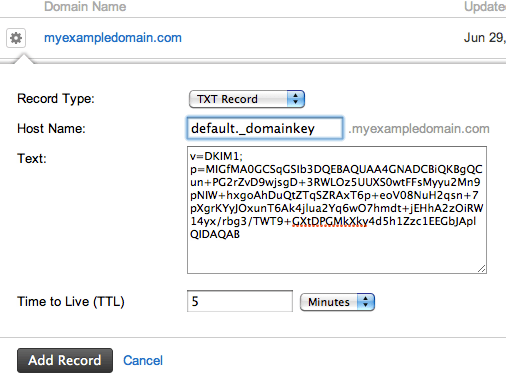Focus the TTL value field showing 5
The height and width of the screenshot is (377, 506).
240,301
